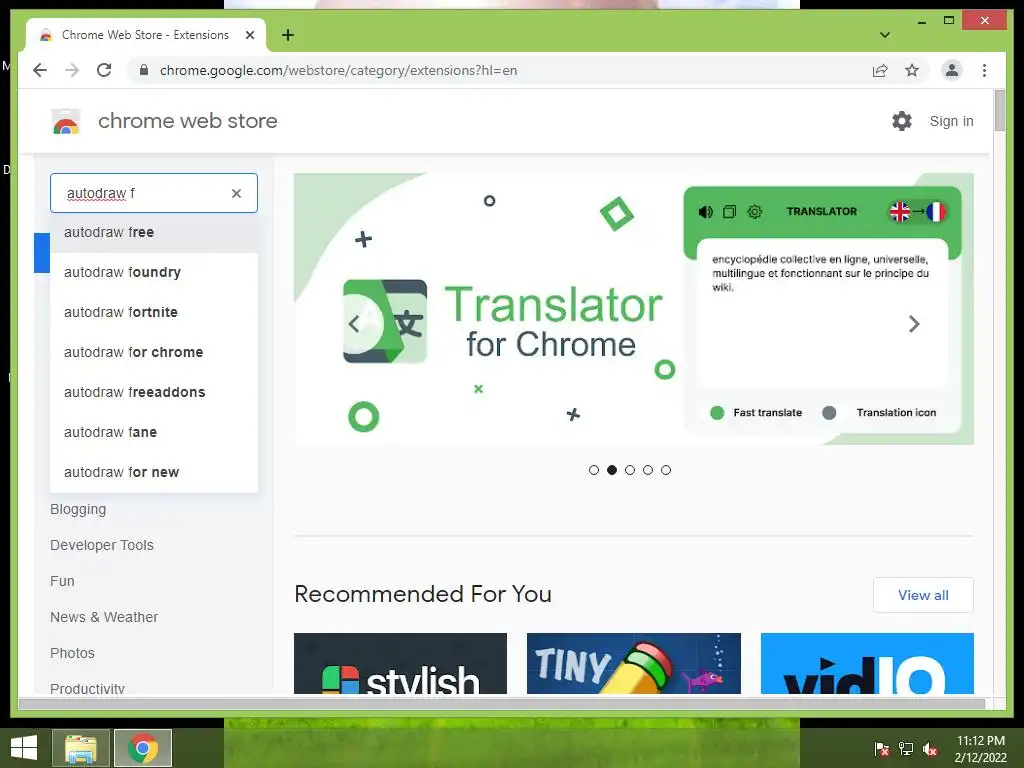Select first carousel dot
The width and height of the screenshot is (1024, 768).
[594, 470]
